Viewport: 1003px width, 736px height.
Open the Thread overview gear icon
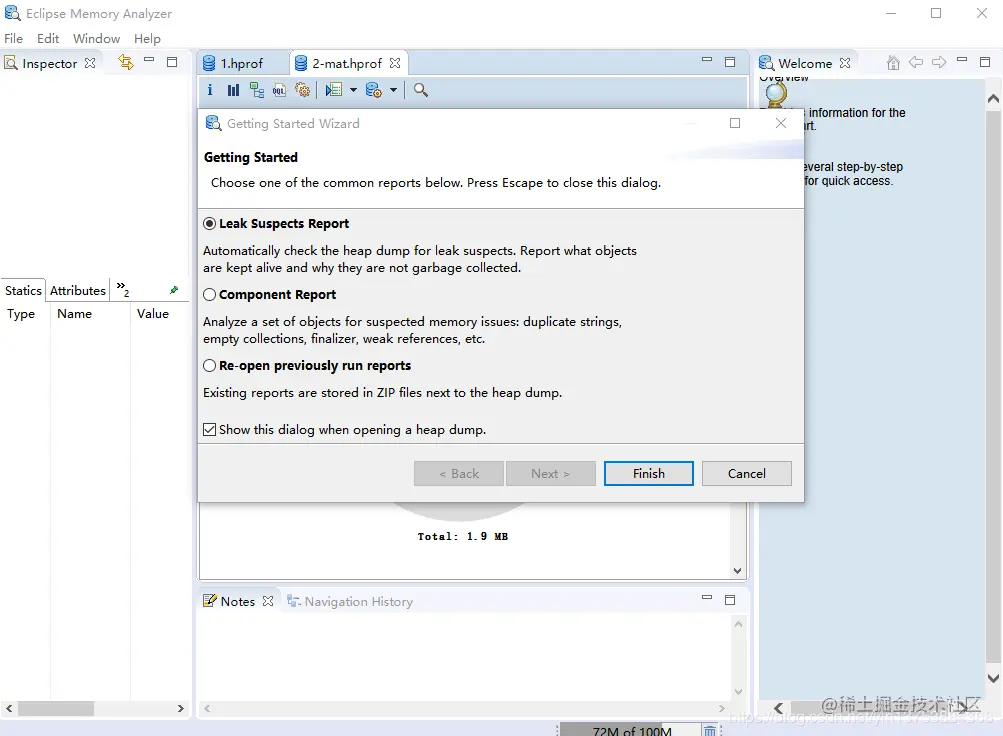[303, 90]
